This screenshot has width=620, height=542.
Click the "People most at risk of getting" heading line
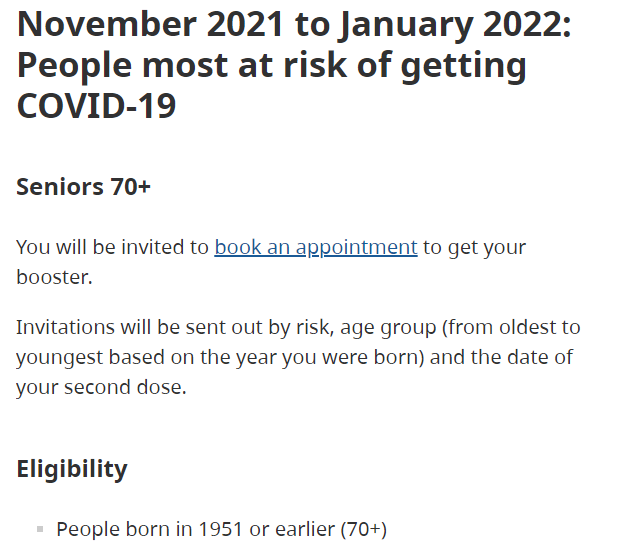point(272,66)
